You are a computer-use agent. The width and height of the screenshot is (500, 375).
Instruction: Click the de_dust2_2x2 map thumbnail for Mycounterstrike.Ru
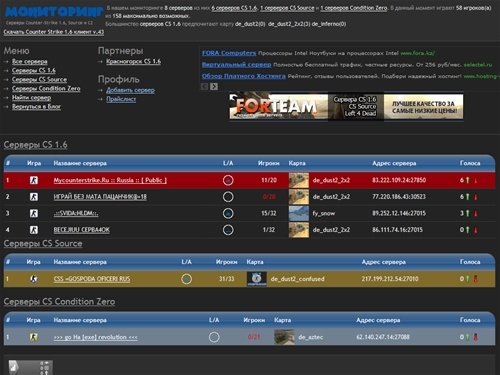[x=299, y=180]
